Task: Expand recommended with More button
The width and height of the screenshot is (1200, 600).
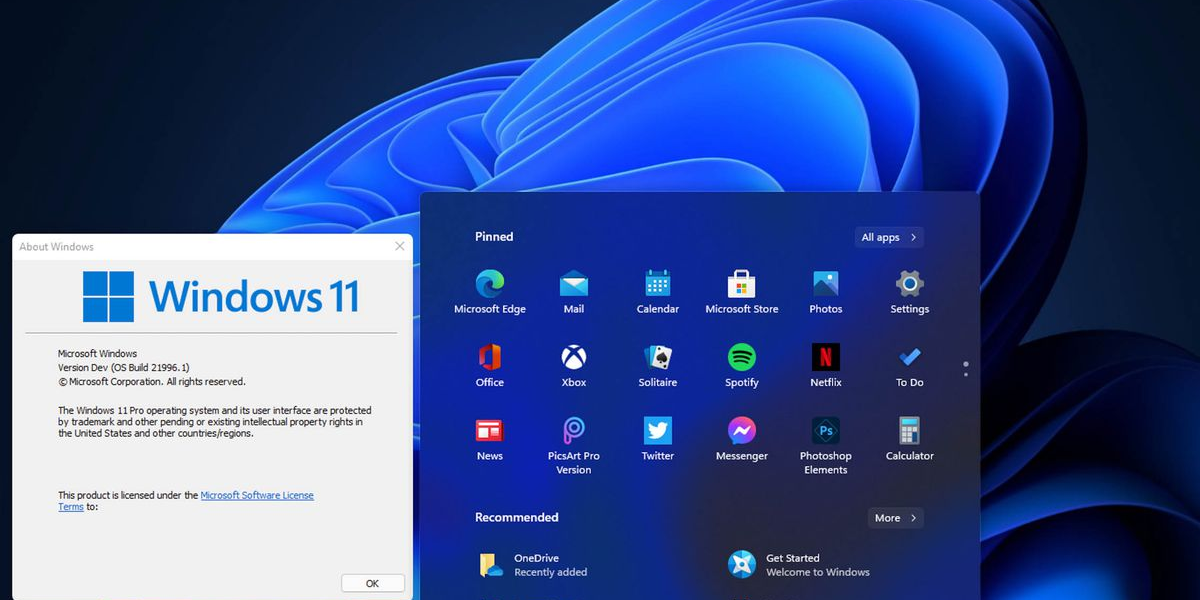Action: (x=895, y=518)
